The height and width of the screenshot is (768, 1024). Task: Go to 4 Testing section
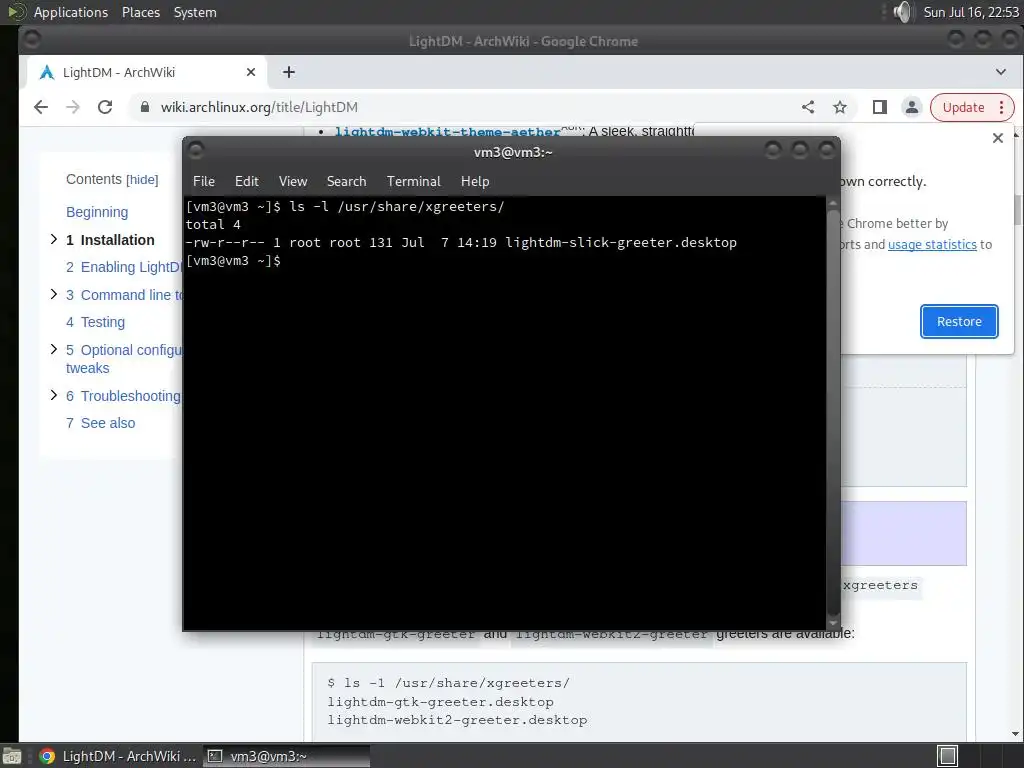95,322
